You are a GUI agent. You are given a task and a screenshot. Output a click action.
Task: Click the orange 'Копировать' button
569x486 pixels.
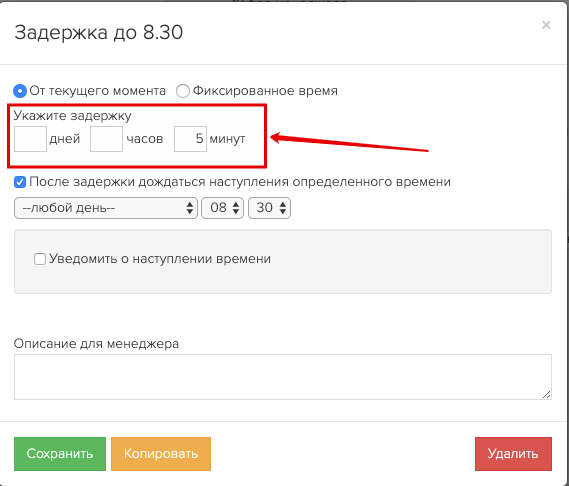[161, 454]
